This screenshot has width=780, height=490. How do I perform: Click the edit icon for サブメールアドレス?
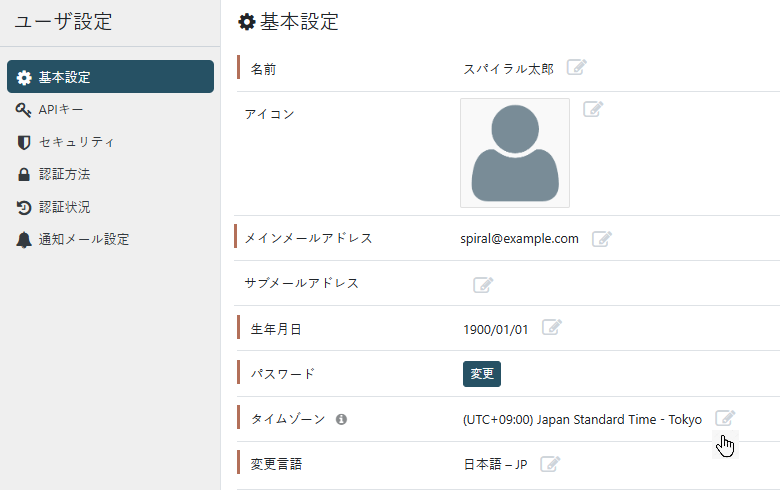pyautogui.click(x=483, y=285)
